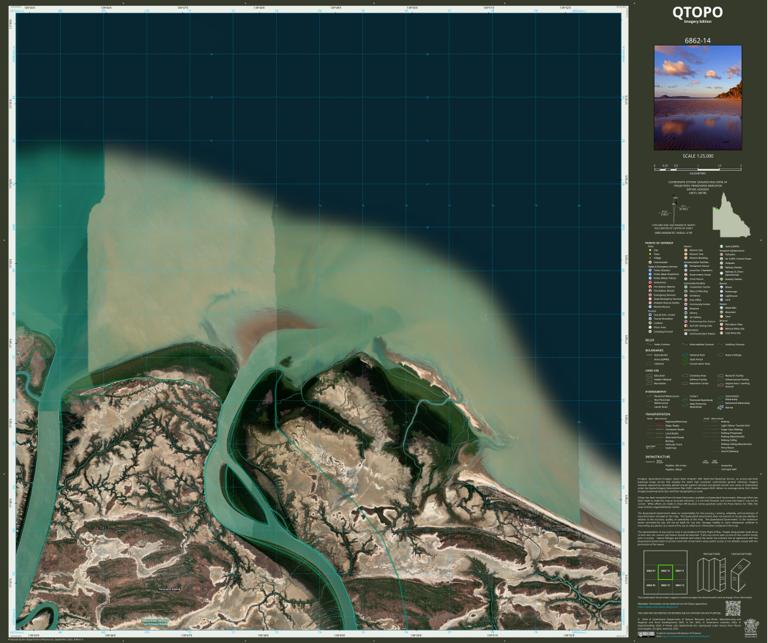Viewport: 768px width, 643px height.
Task: Click the kilometres scale bar
Action: tap(697, 167)
